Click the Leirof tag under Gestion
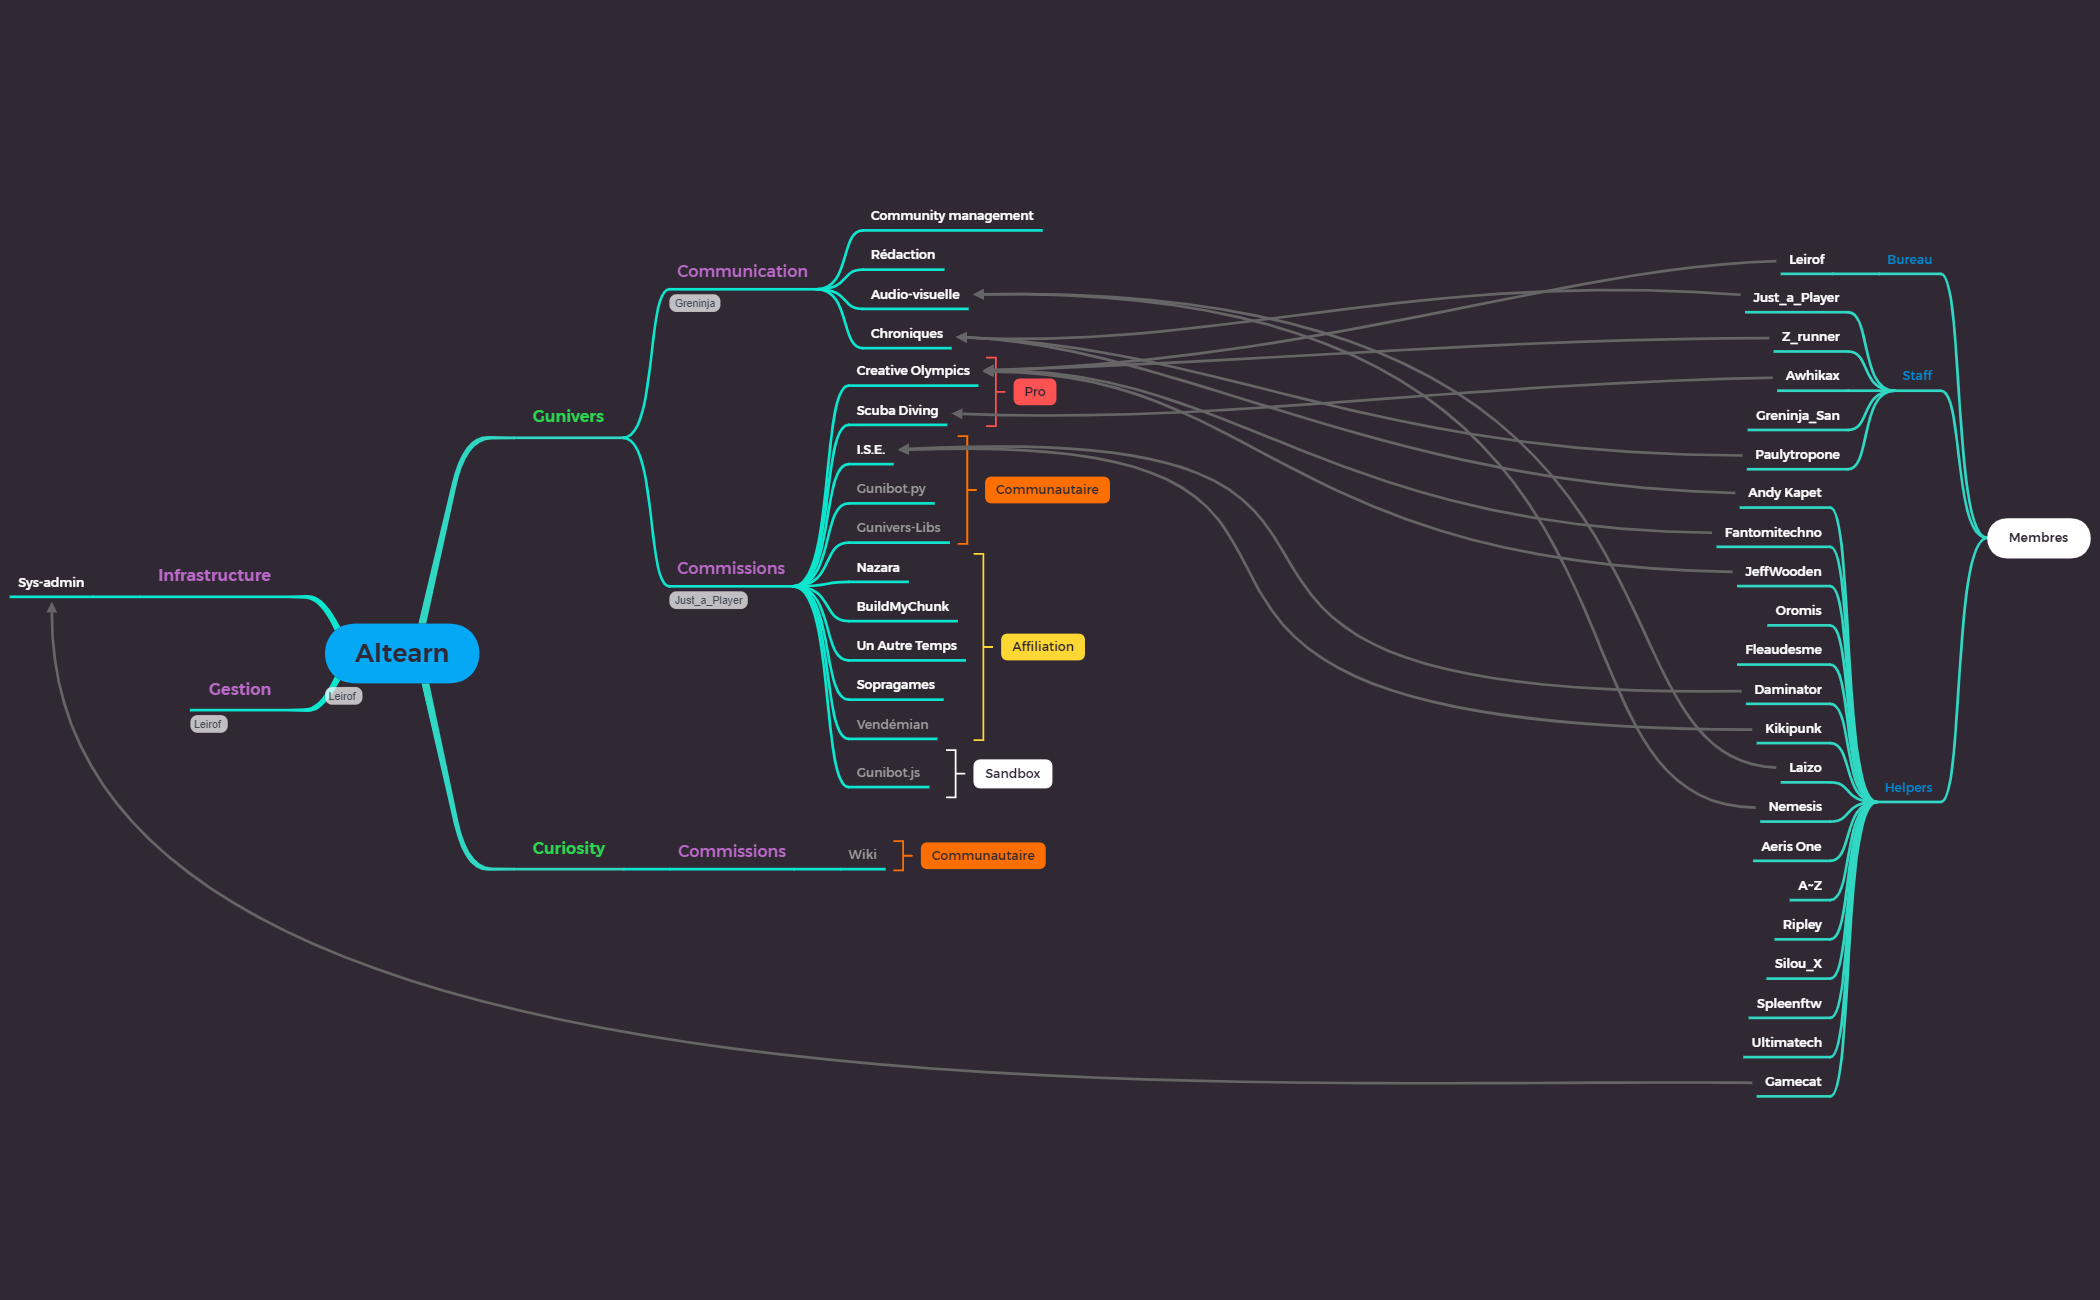Screen dimensions: 2100x1300 [x=208, y=723]
